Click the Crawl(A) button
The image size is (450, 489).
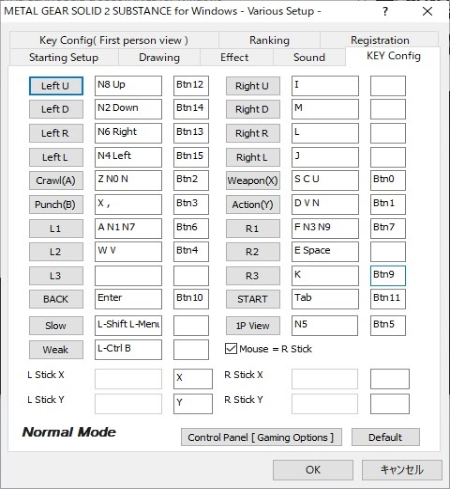(x=56, y=181)
